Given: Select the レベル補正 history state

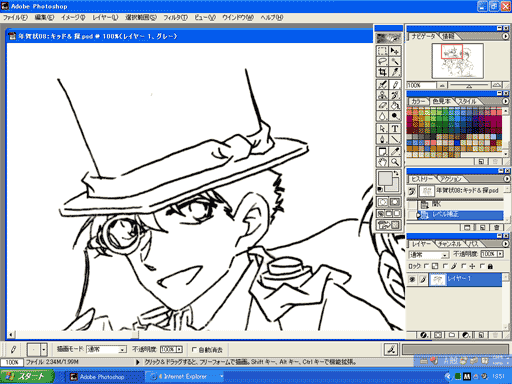Looking at the screenshot, I should click(x=460, y=215).
